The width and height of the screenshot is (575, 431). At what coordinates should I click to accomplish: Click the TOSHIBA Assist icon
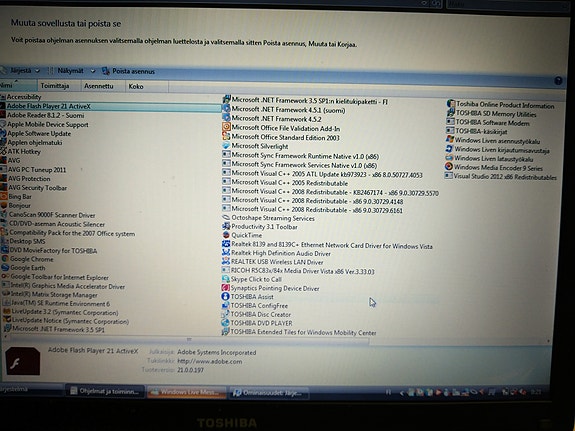[x=226, y=296]
